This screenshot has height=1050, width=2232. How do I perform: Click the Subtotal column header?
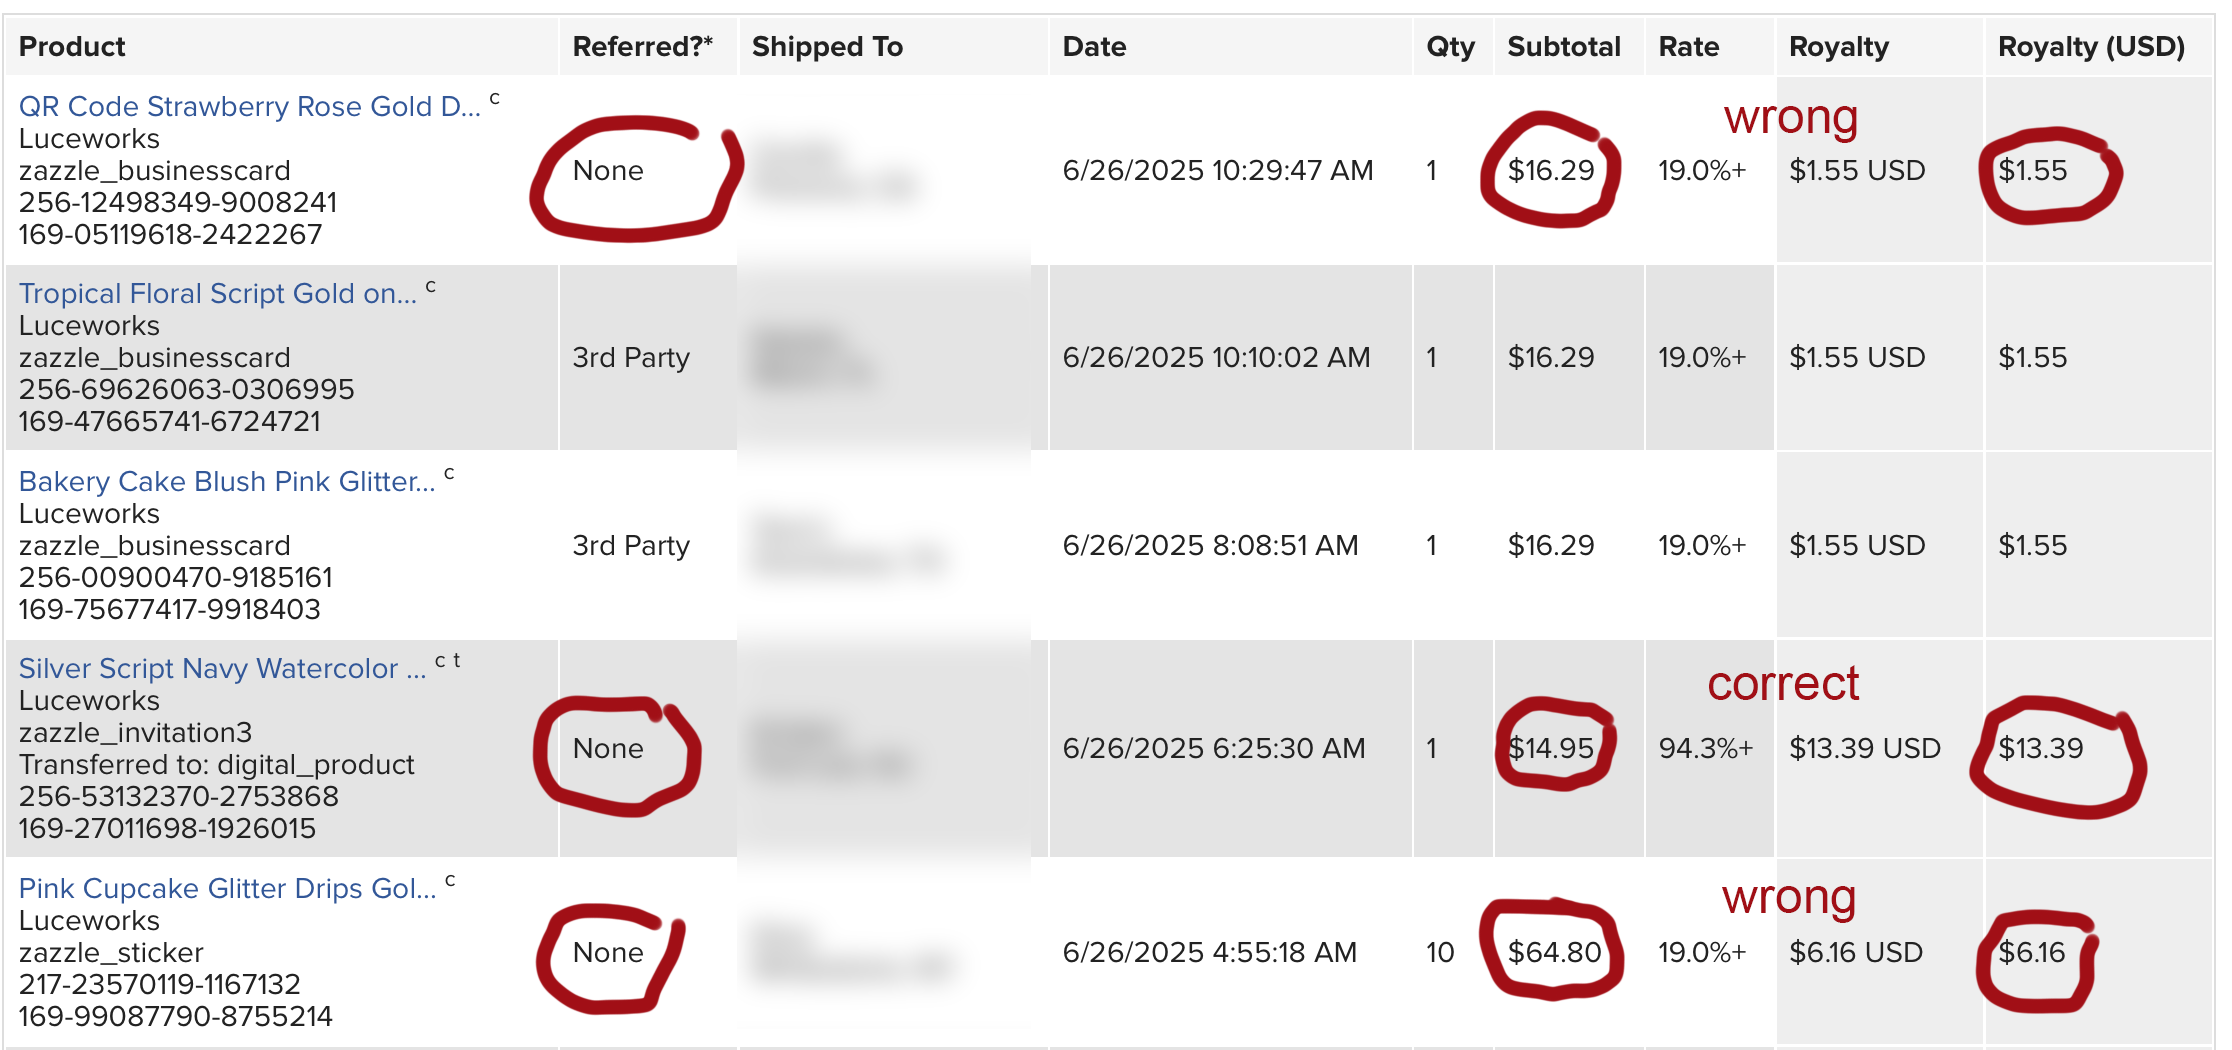(x=1564, y=46)
